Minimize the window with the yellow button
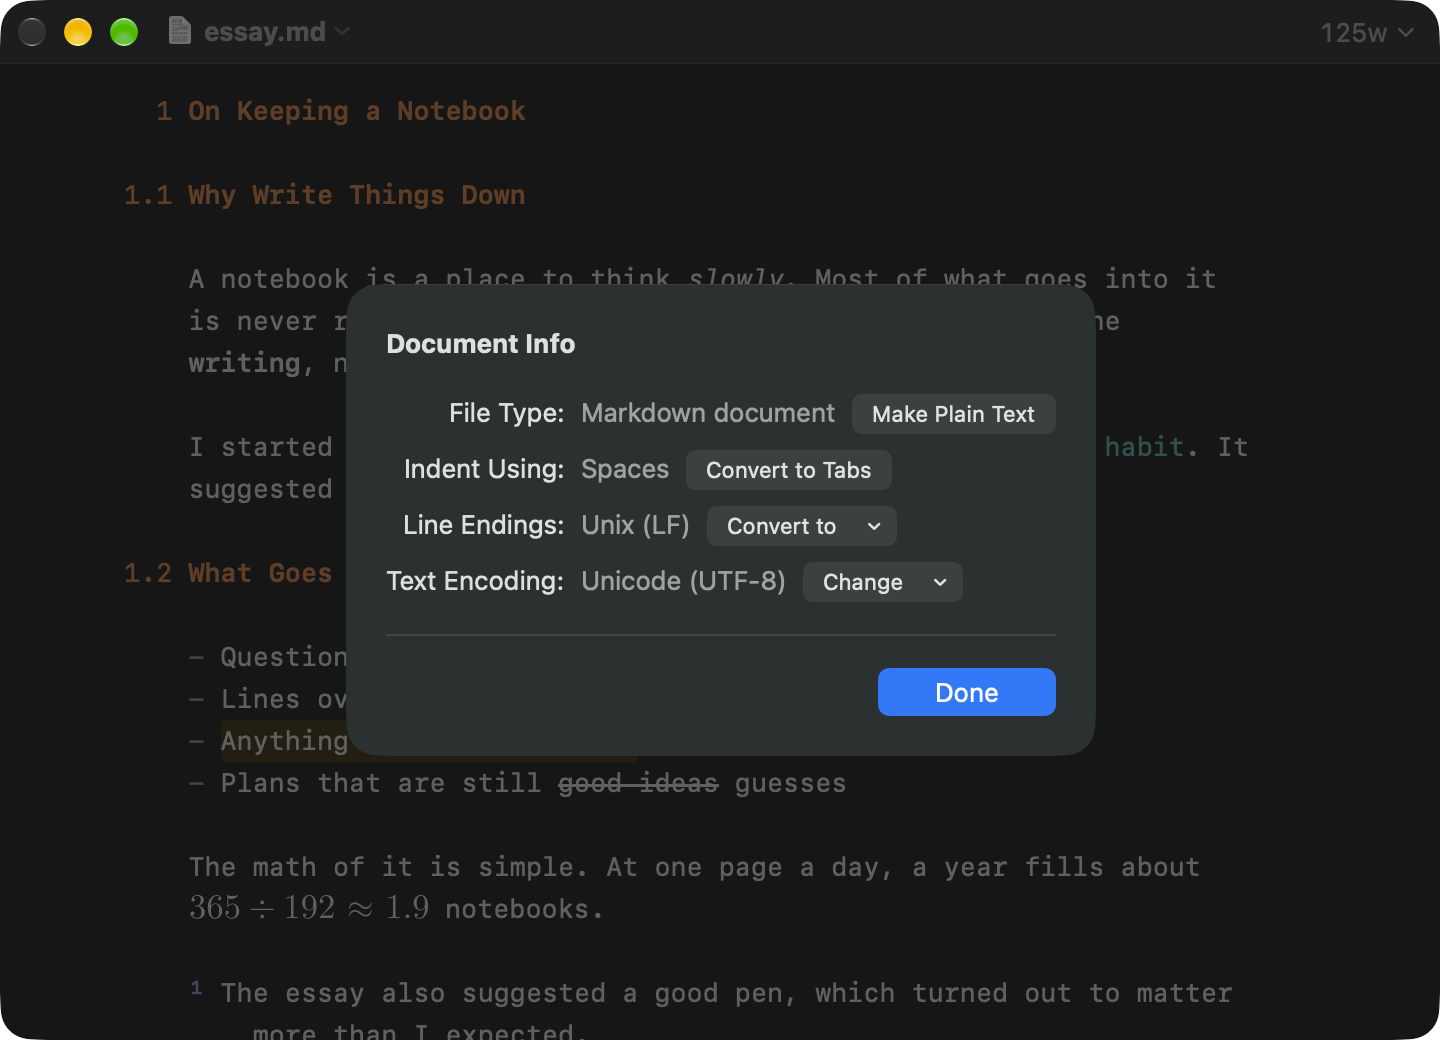The width and height of the screenshot is (1440, 1040). pos(78,32)
